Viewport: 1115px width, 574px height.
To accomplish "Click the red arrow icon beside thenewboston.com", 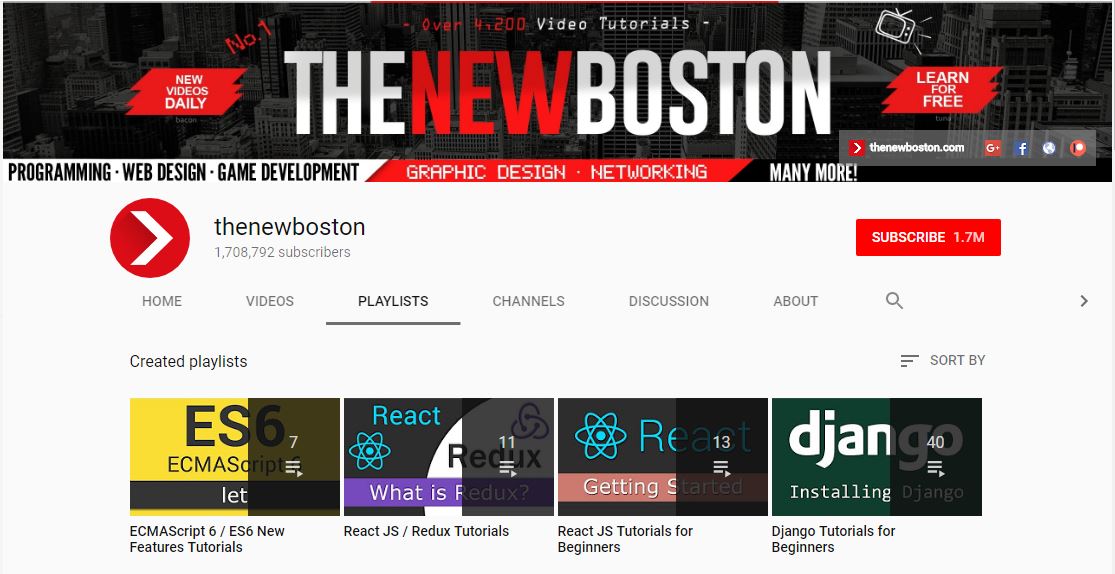I will [x=857, y=148].
